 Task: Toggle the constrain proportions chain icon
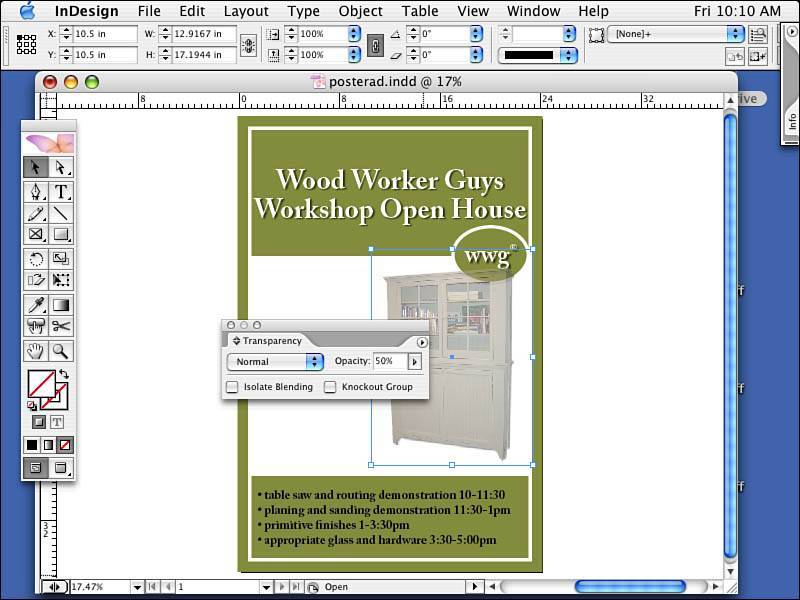pyautogui.click(x=249, y=44)
